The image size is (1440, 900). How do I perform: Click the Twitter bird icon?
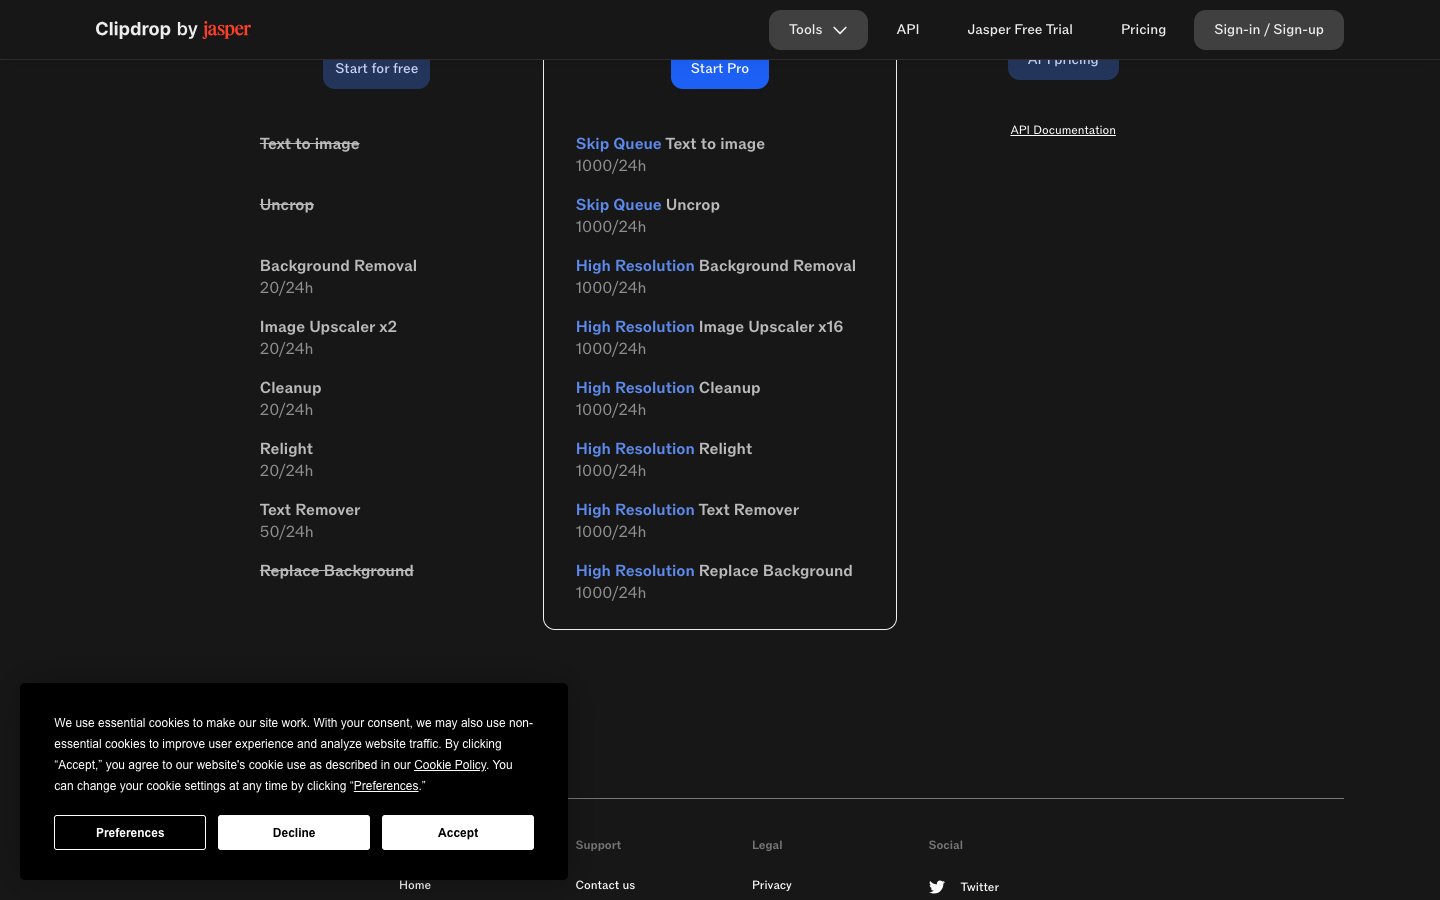coord(937,887)
